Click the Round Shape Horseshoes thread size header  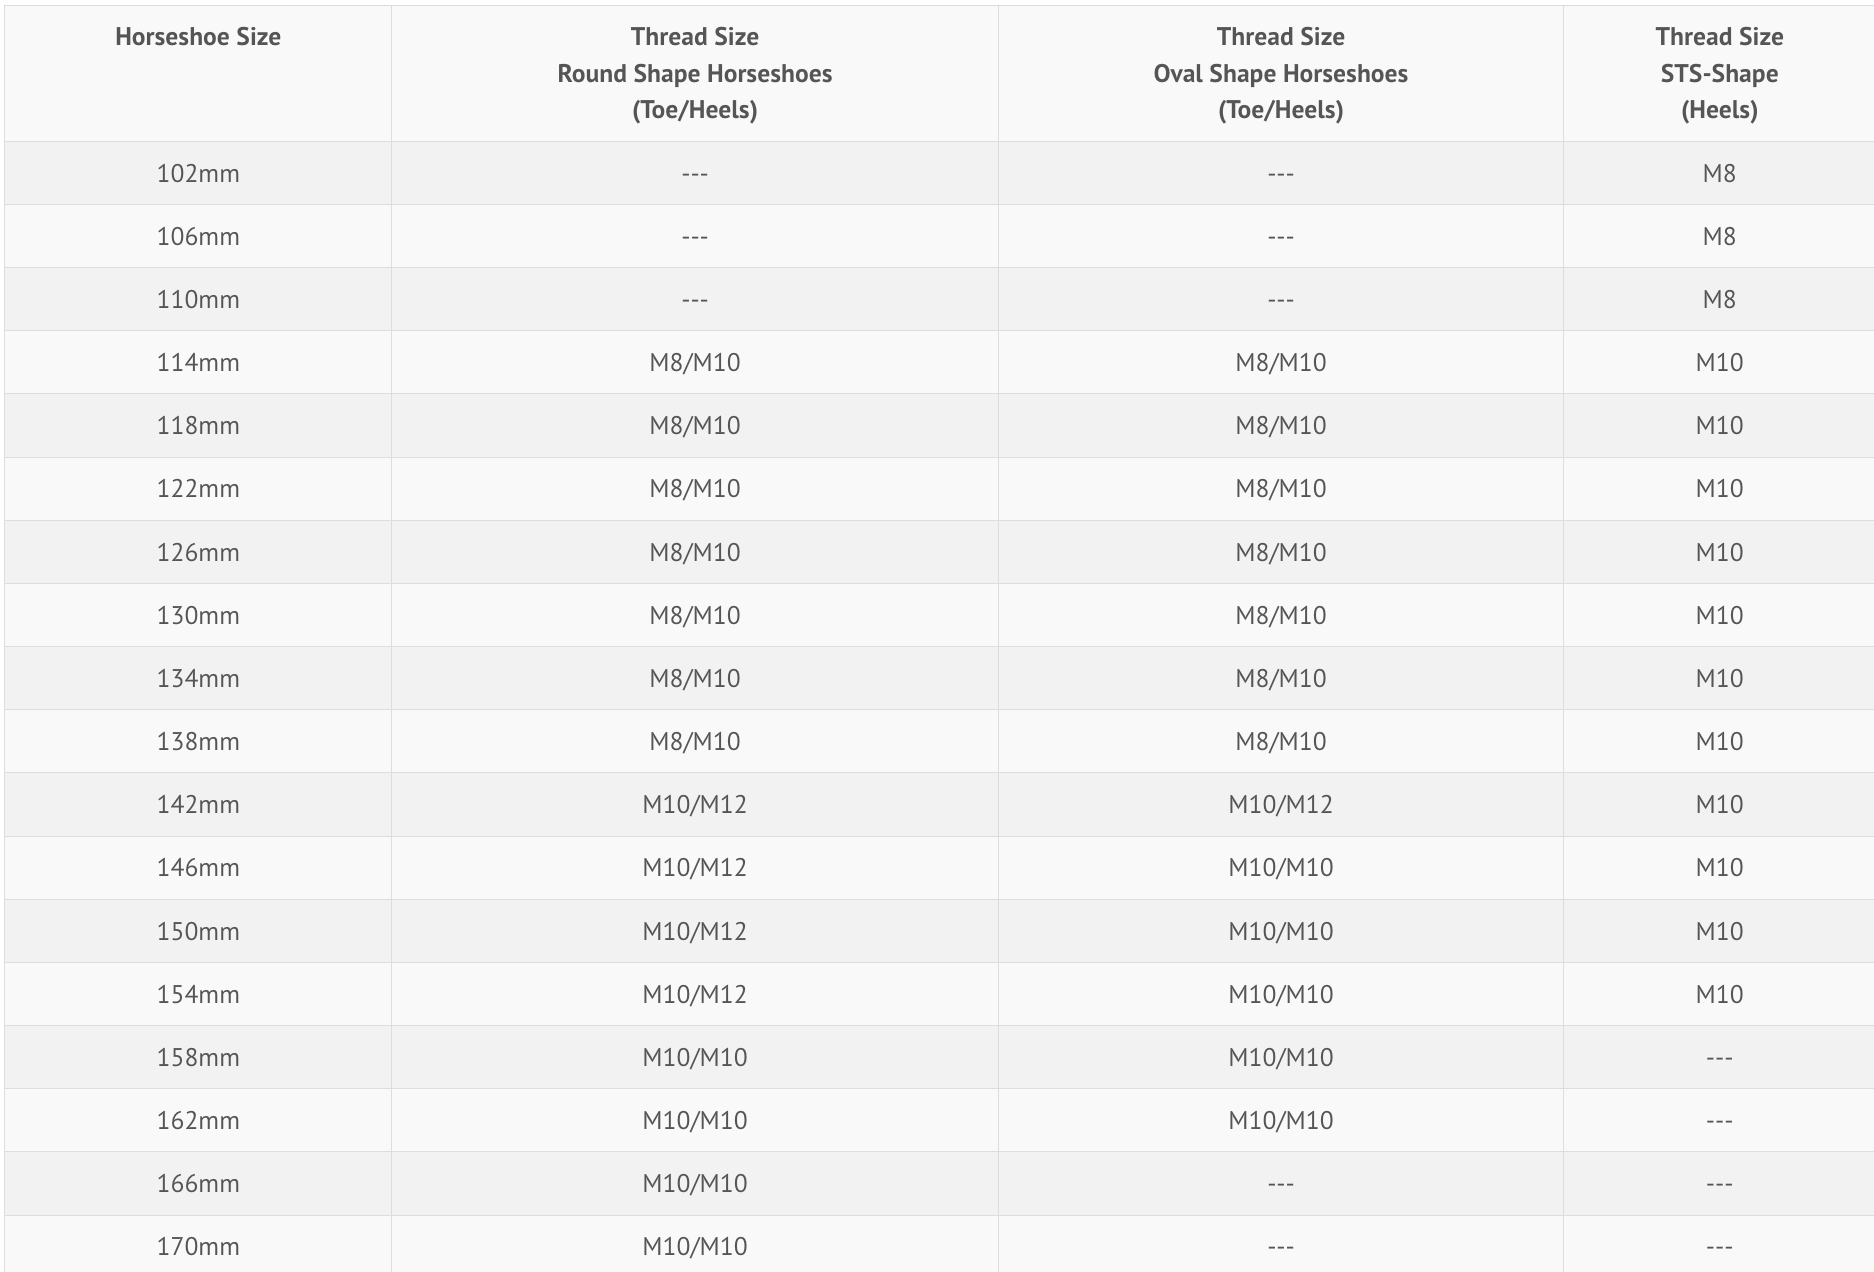pyautogui.click(x=694, y=73)
